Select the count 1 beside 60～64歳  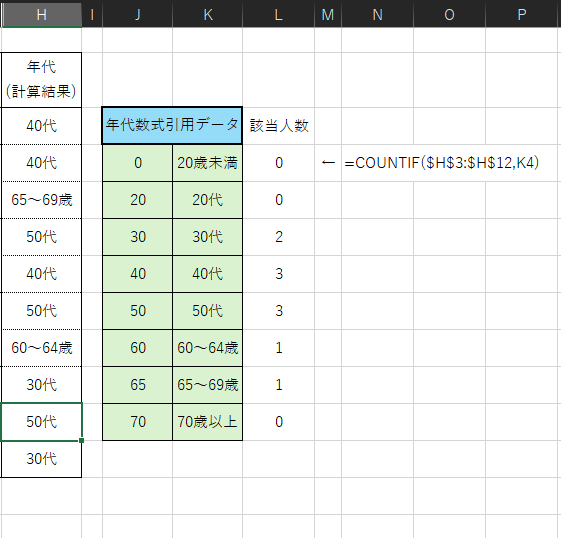(x=279, y=348)
